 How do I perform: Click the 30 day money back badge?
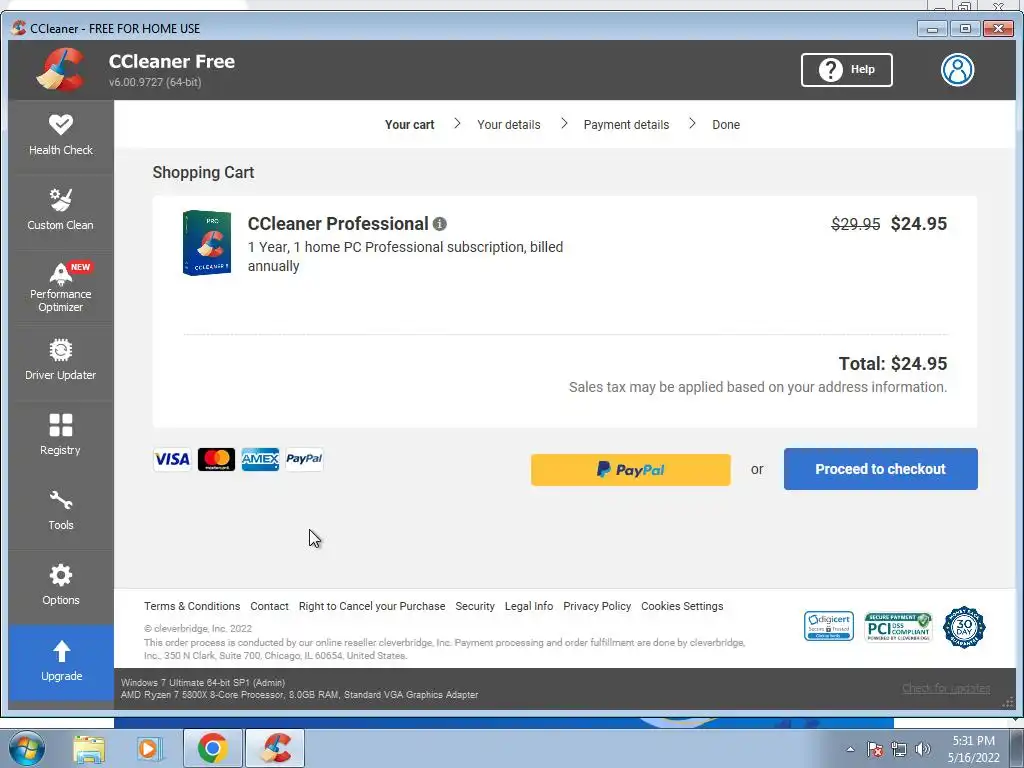click(x=964, y=627)
